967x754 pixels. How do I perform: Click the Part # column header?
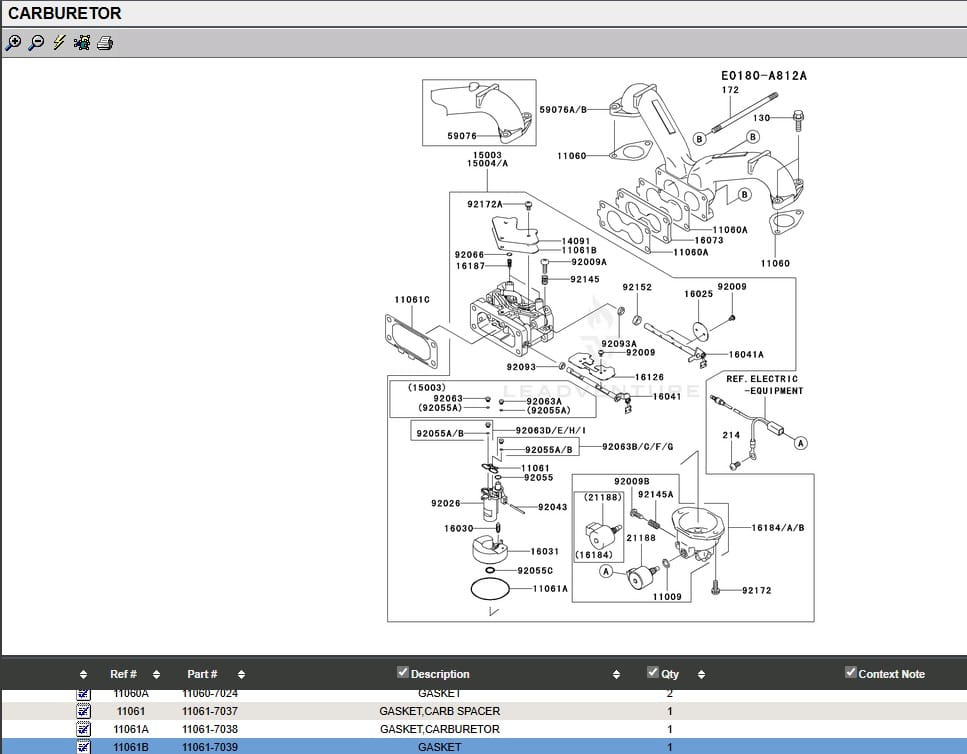tap(202, 674)
